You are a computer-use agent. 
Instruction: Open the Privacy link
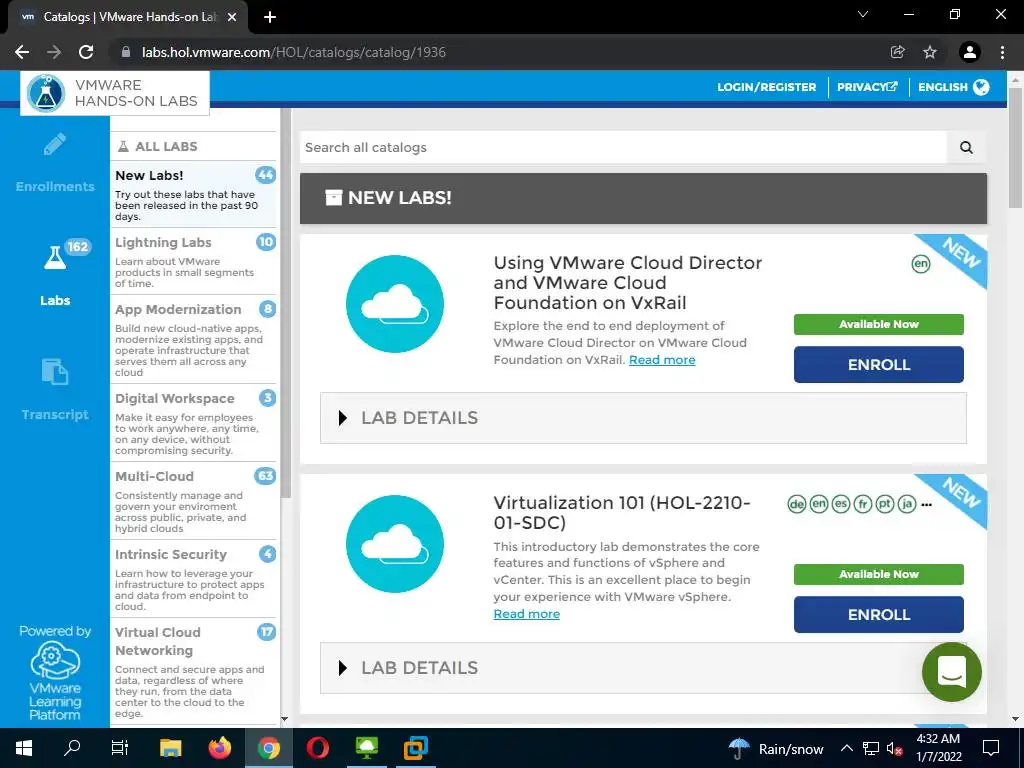click(867, 87)
